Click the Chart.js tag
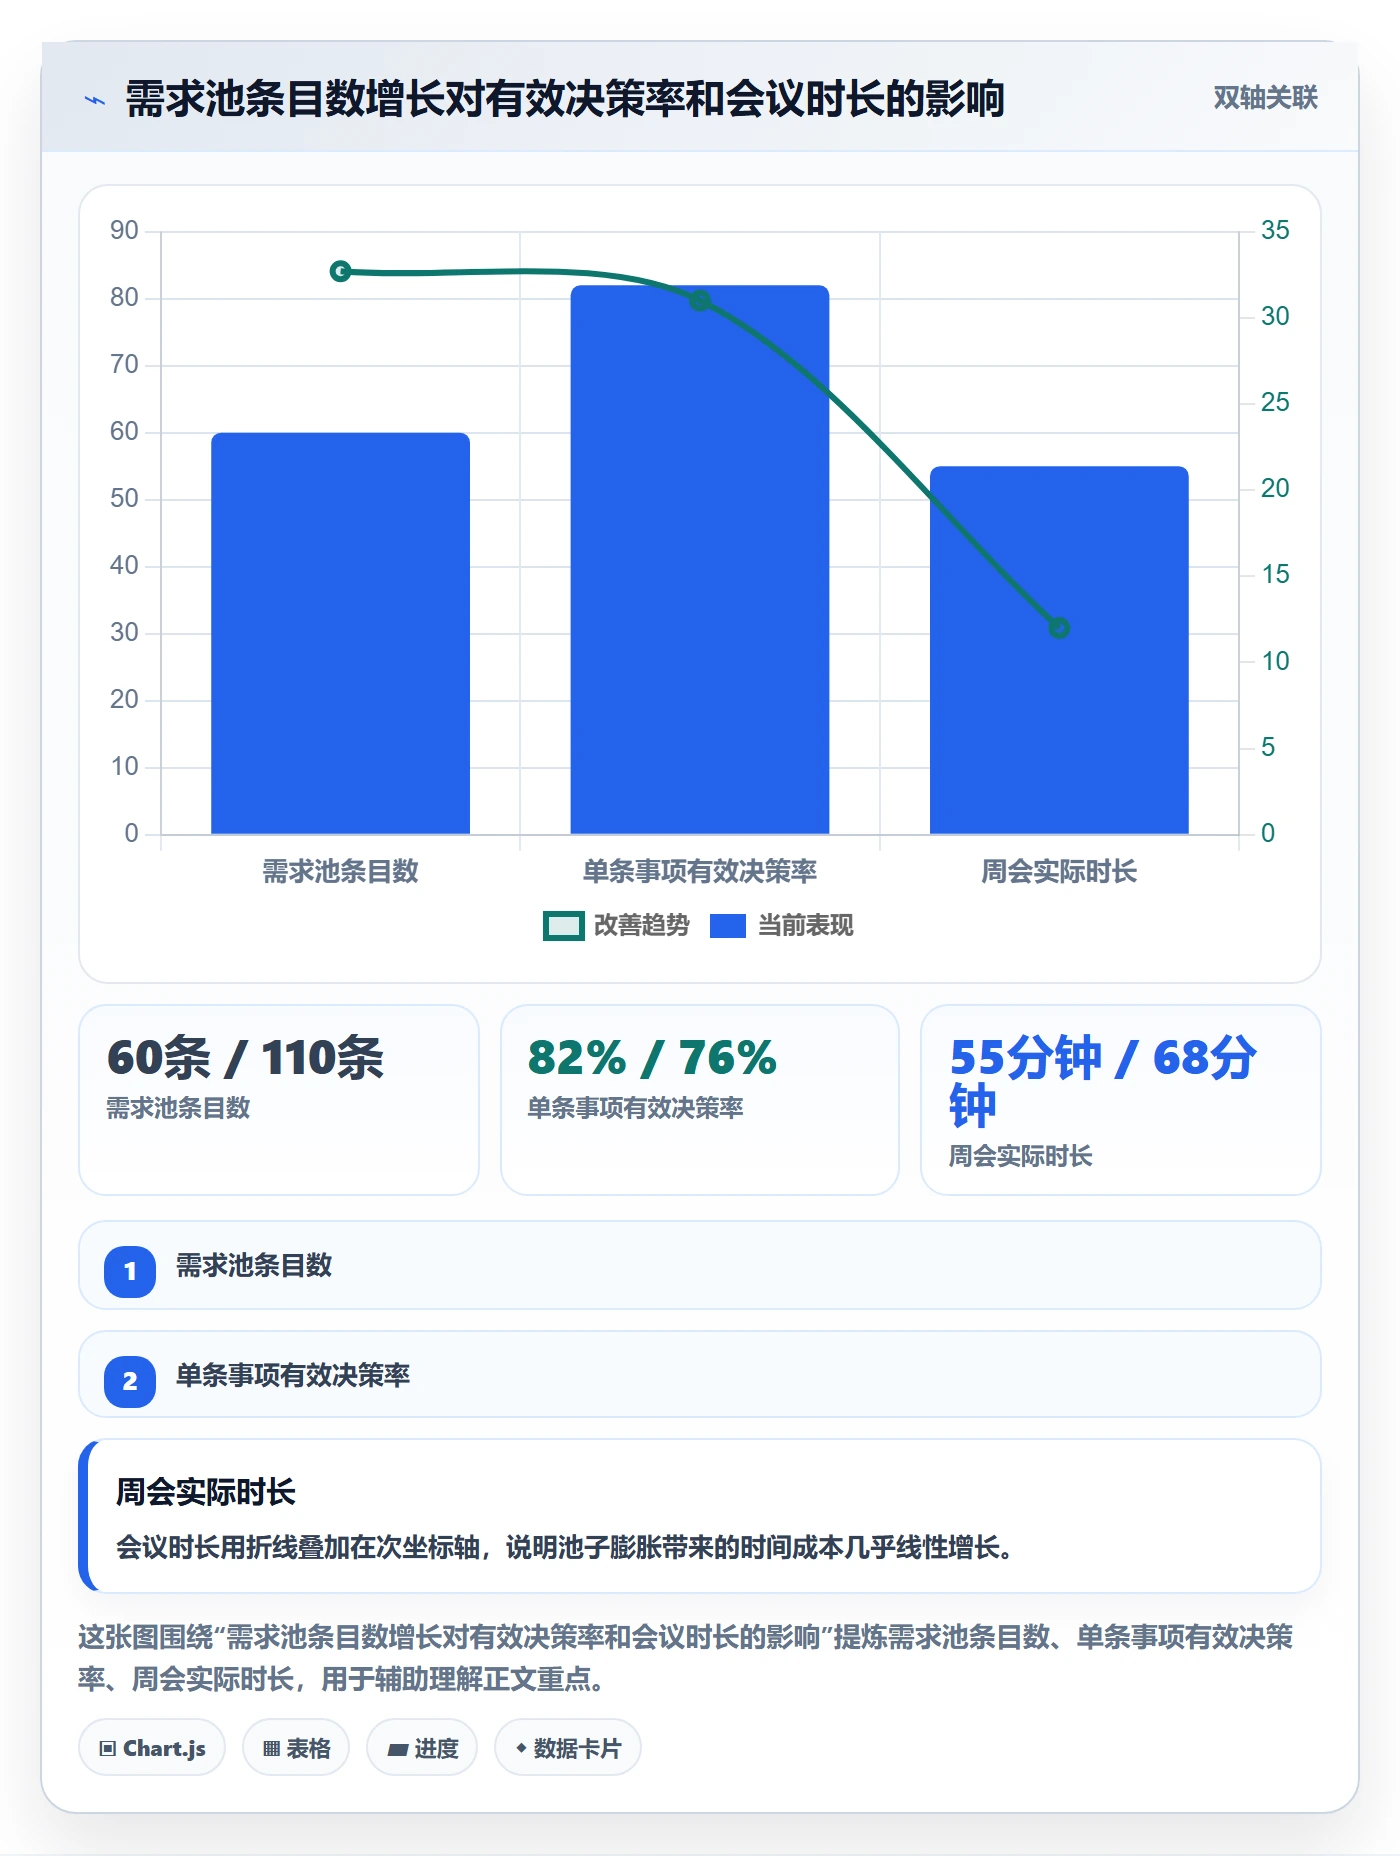The width and height of the screenshot is (1400, 1856). pos(152,1748)
